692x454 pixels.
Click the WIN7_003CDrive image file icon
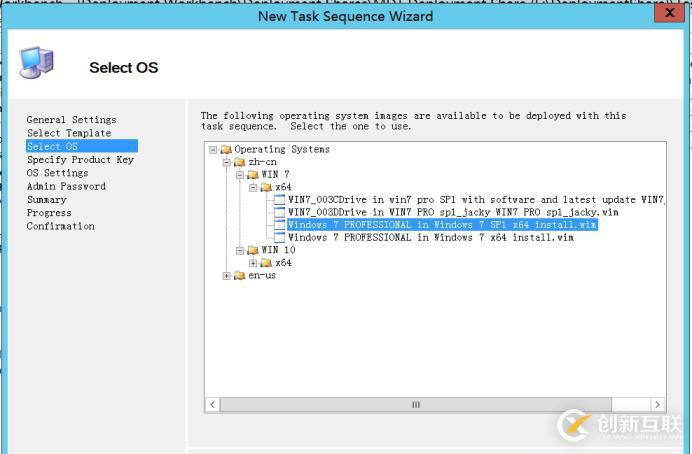tap(279, 200)
